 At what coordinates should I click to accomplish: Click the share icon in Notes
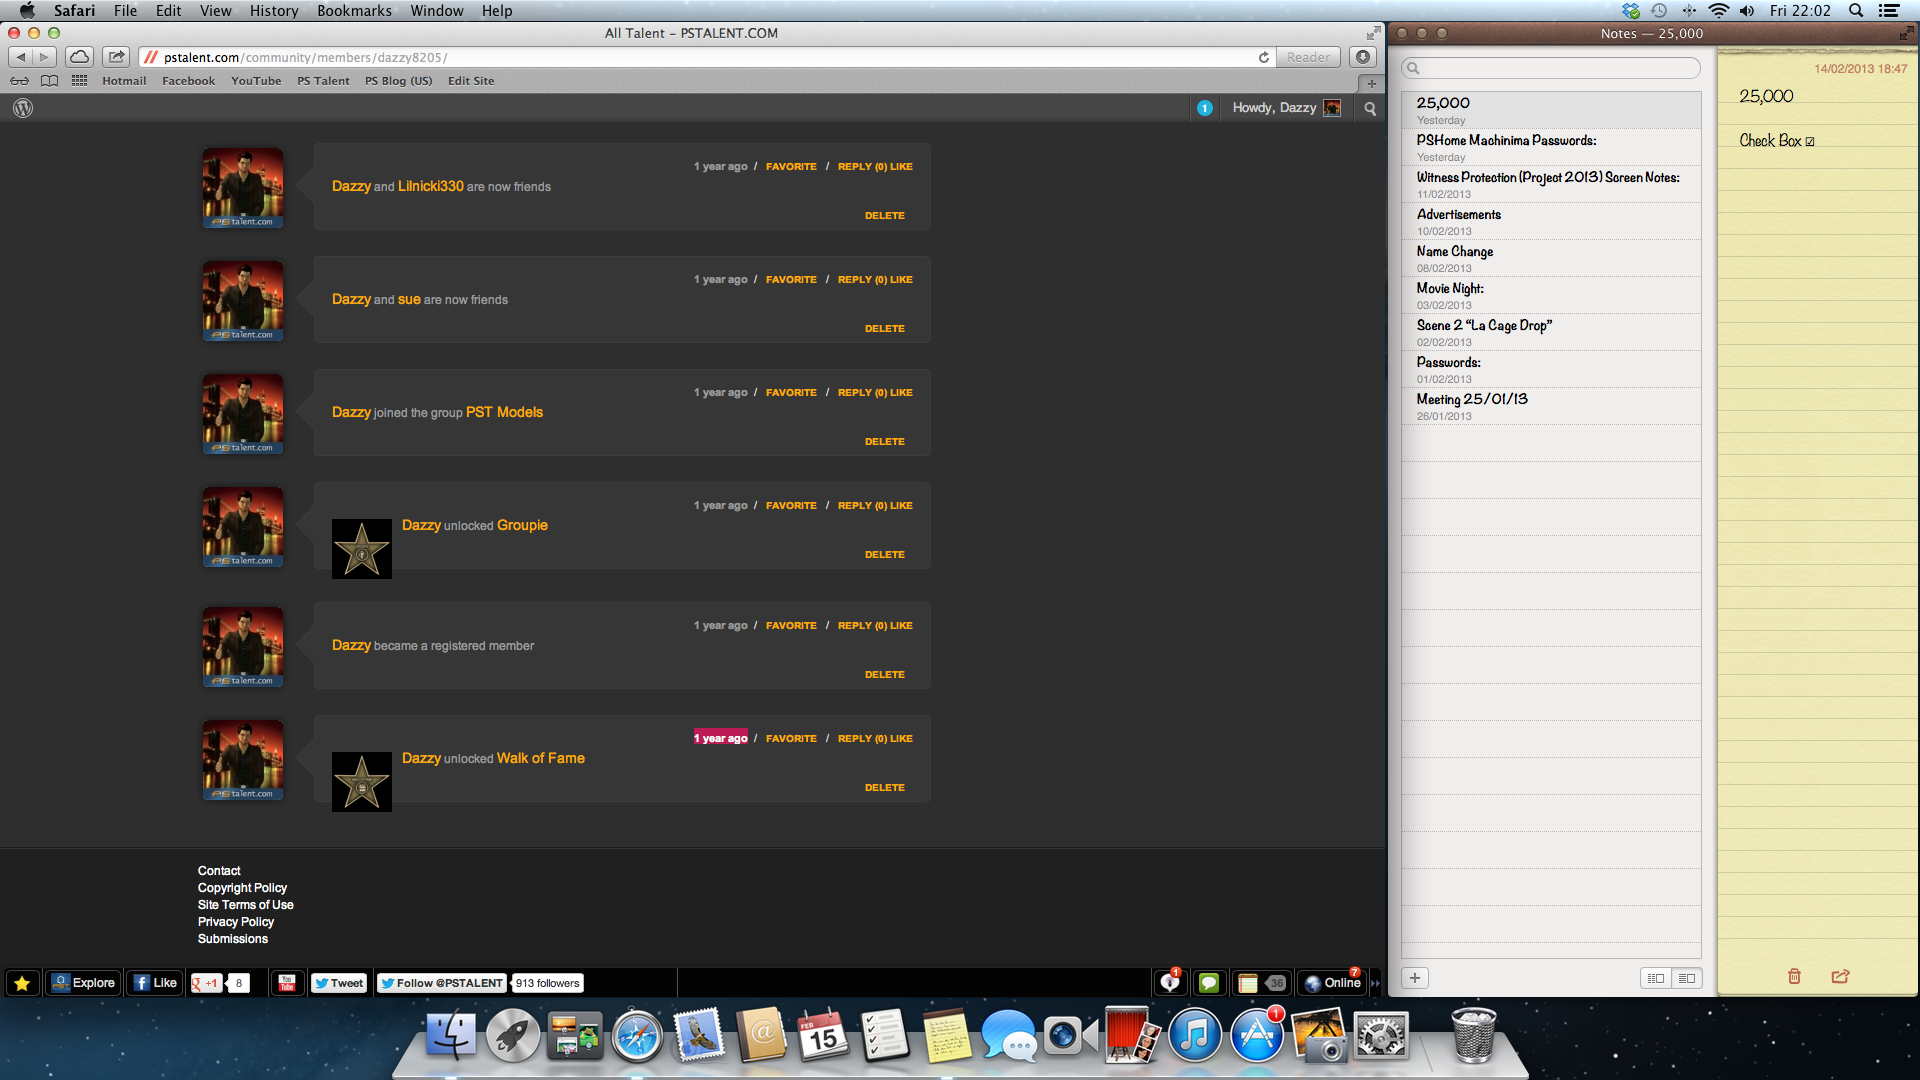(1840, 976)
